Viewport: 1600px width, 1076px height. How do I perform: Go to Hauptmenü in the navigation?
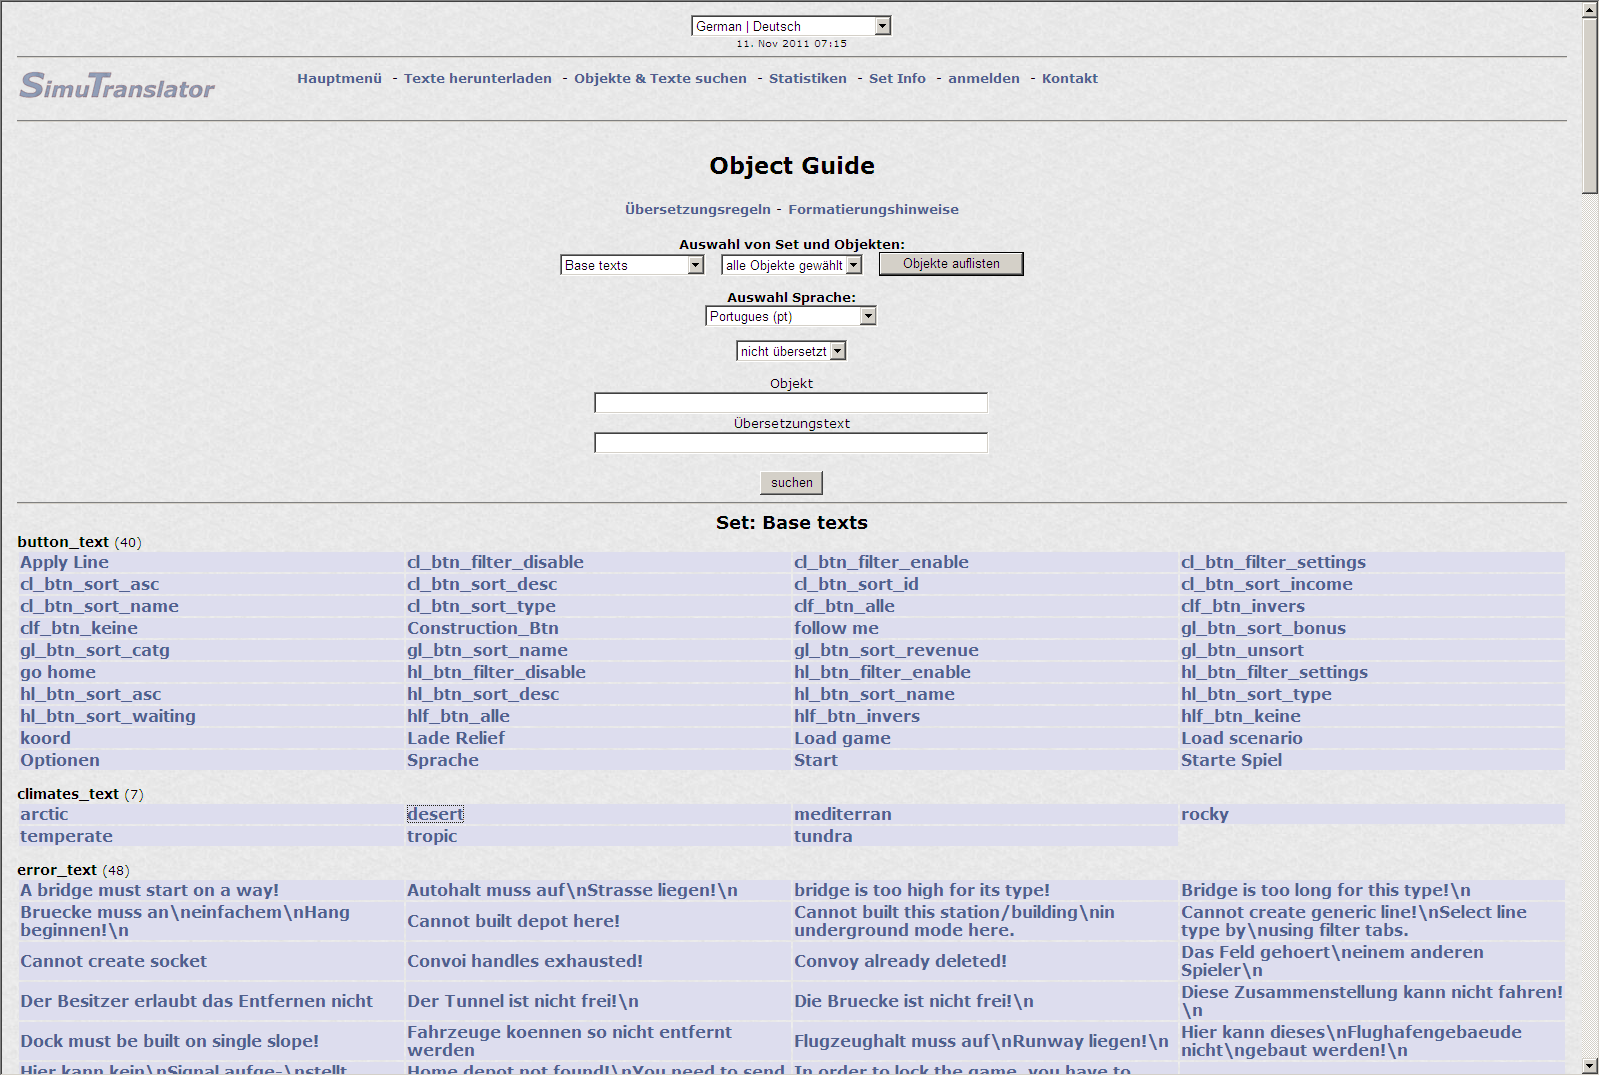[339, 78]
